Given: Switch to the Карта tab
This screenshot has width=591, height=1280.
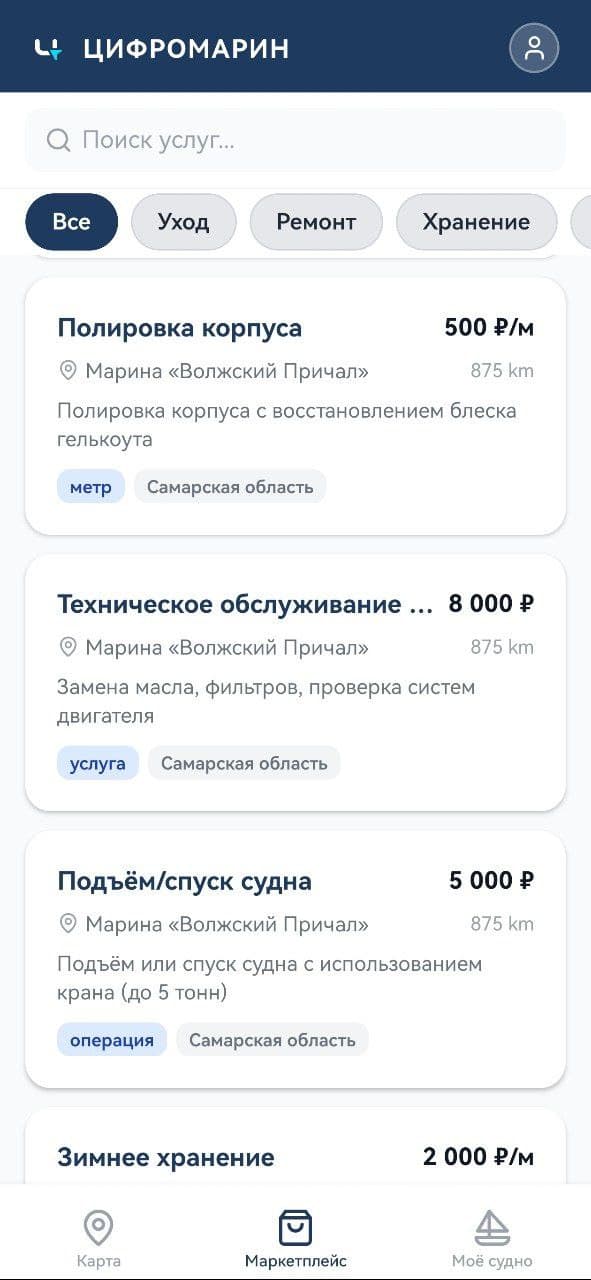Looking at the screenshot, I should coord(98,1235).
